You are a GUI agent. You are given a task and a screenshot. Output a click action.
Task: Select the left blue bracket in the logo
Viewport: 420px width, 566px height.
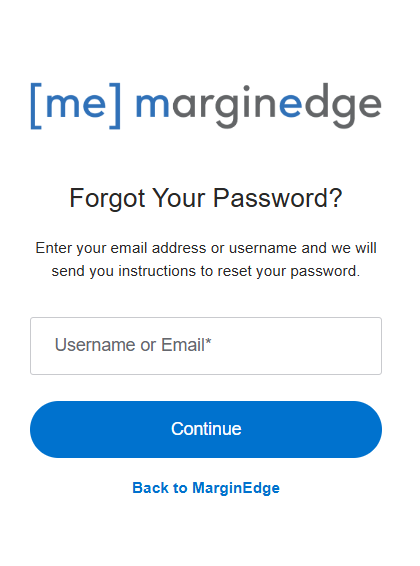coord(36,105)
